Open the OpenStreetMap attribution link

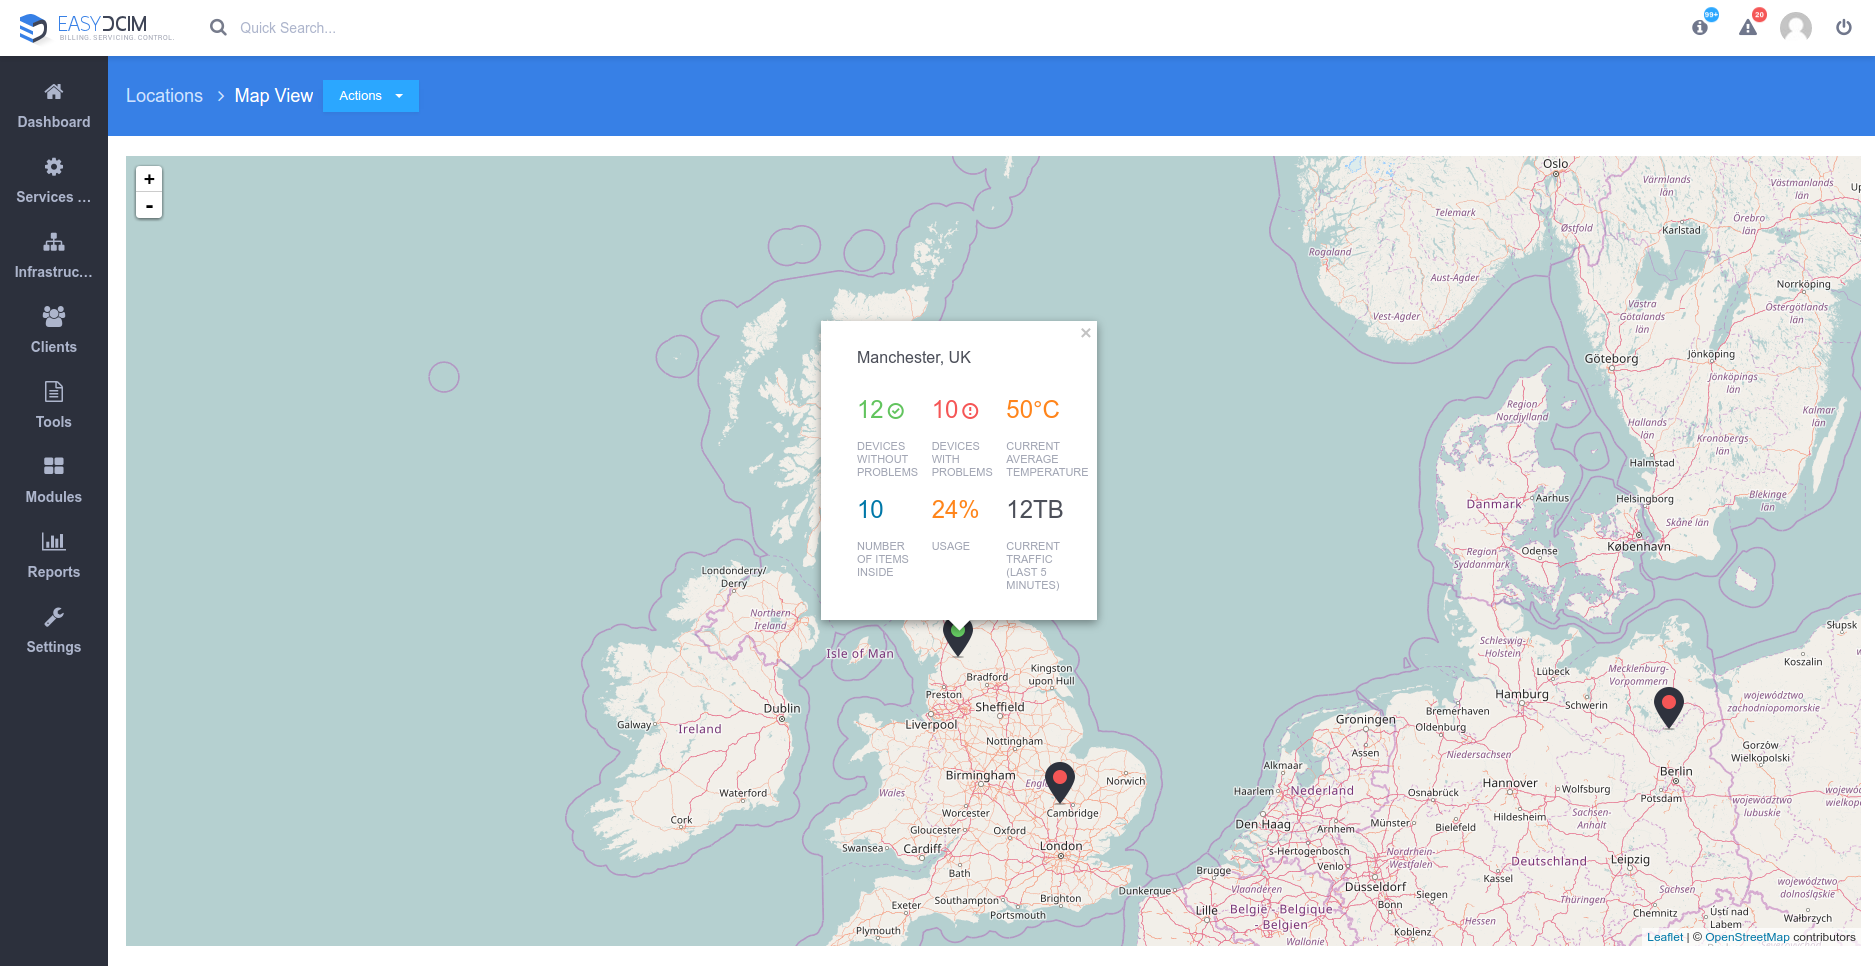pos(1747,937)
